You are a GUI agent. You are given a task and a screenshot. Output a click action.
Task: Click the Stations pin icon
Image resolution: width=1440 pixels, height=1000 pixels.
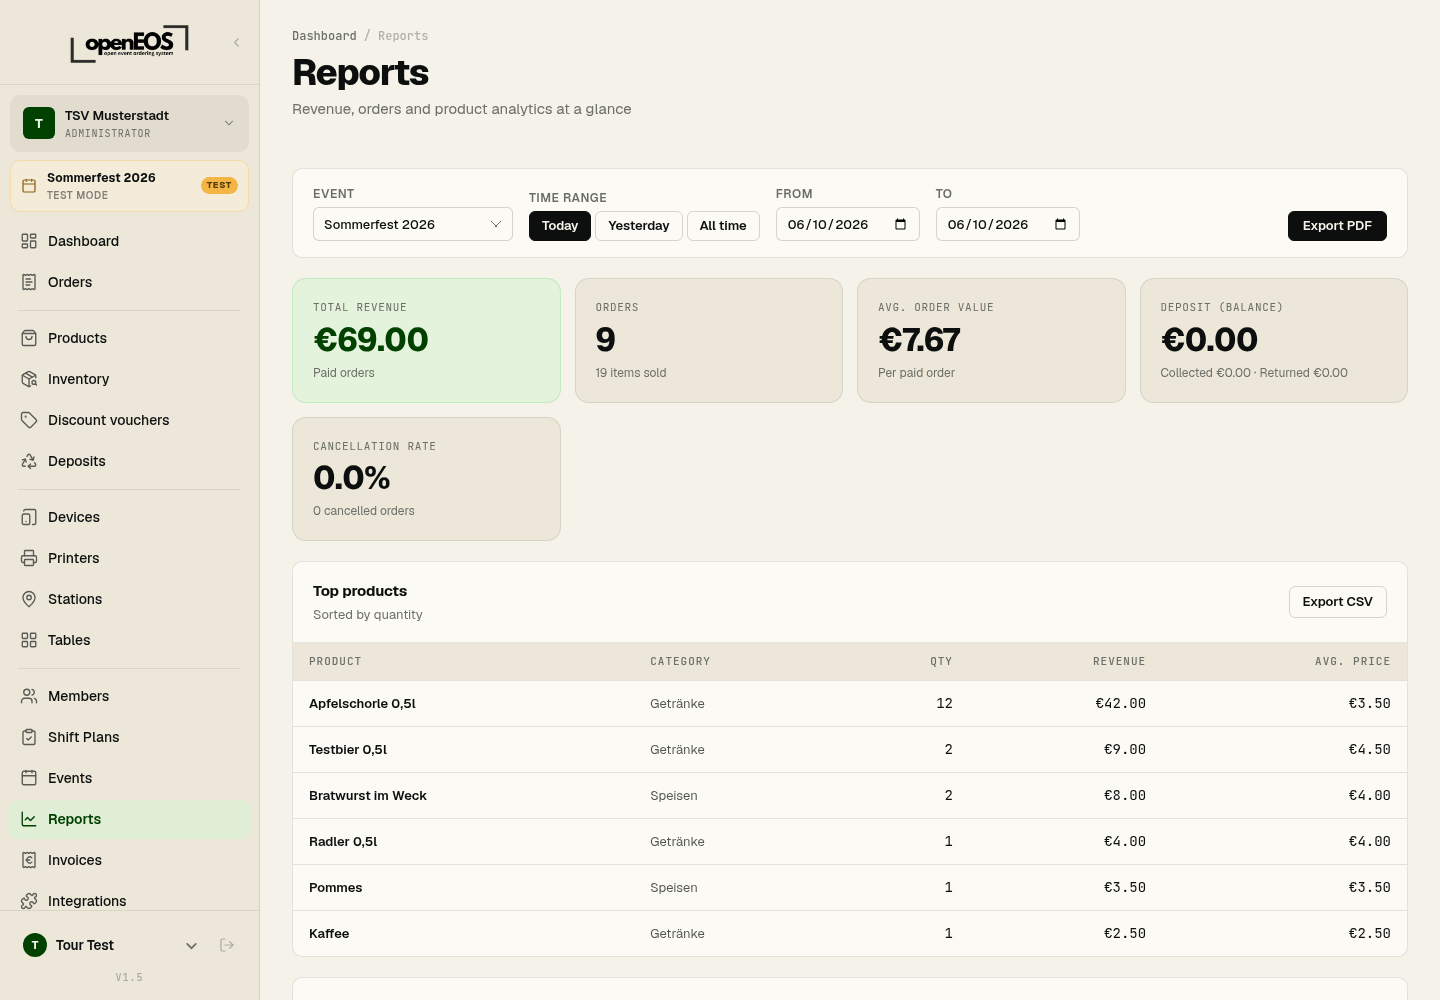(x=29, y=599)
